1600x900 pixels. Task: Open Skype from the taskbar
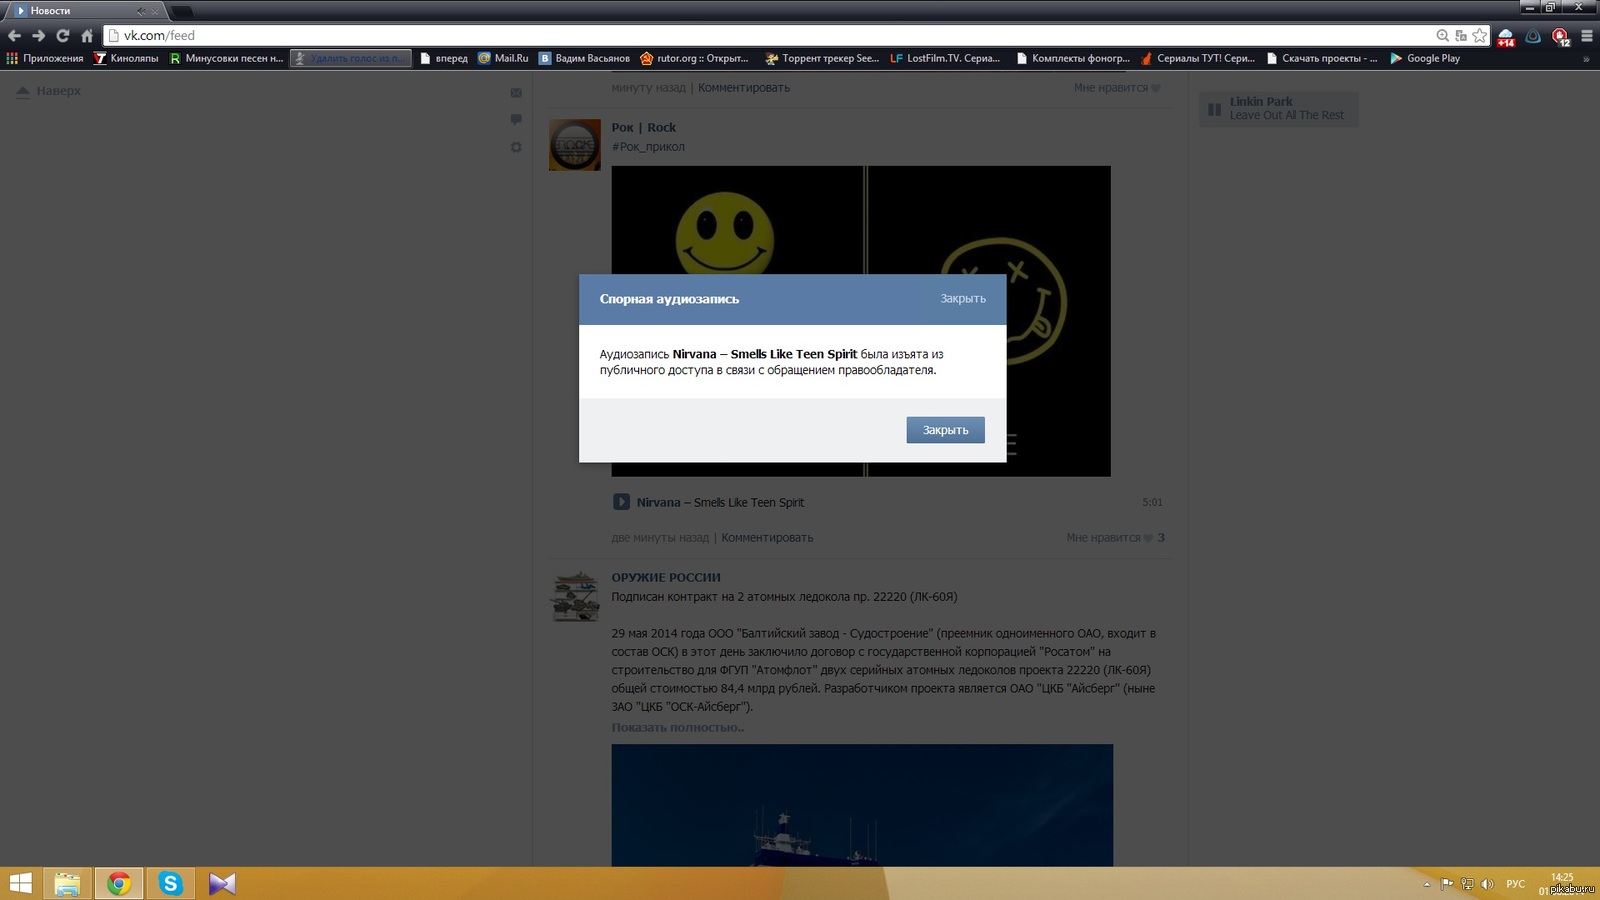171,884
